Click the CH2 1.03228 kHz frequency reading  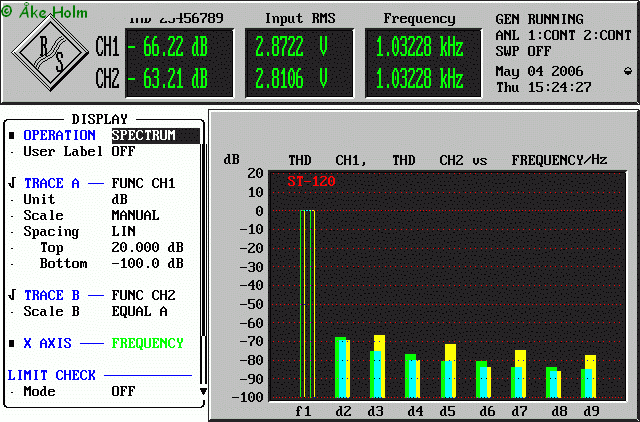(419, 78)
